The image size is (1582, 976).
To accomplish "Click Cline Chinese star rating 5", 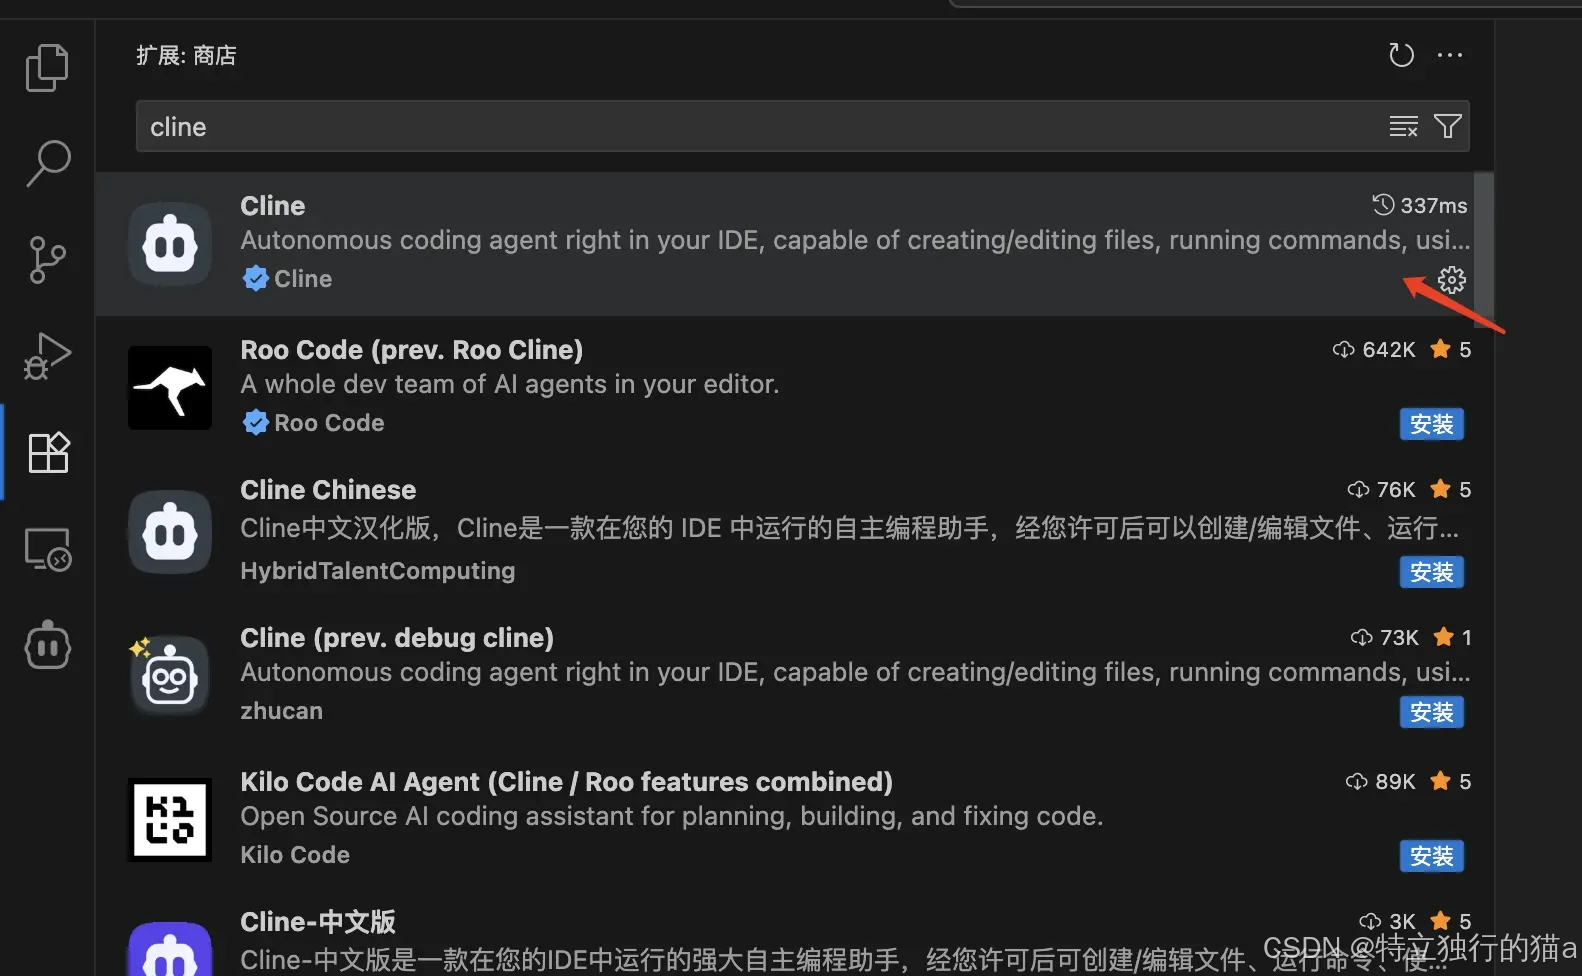I will pyautogui.click(x=1451, y=489).
